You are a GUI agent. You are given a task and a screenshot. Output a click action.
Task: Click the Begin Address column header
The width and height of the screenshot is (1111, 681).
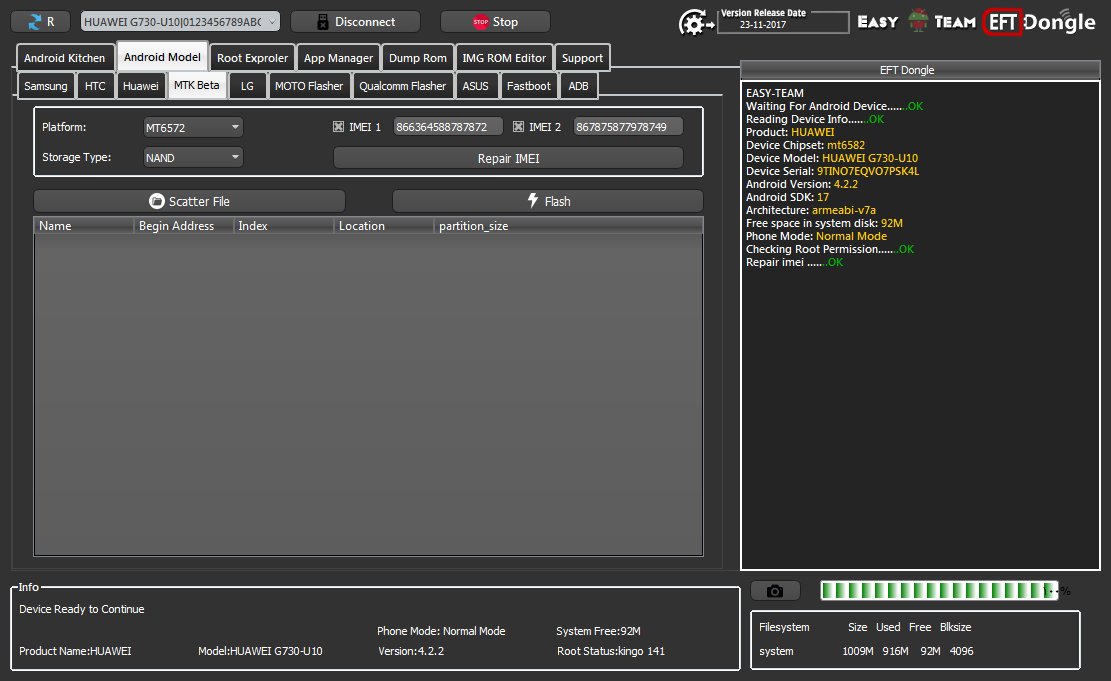coord(184,226)
